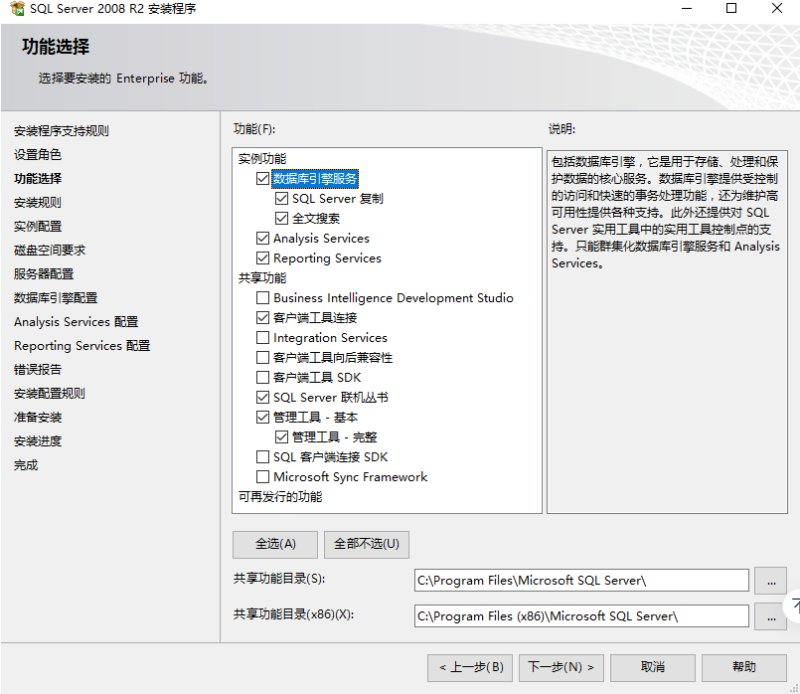Uncheck the 全文搜索 option
Image resolution: width=800 pixels, height=694 pixels.
pyautogui.click(x=281, y=217)
